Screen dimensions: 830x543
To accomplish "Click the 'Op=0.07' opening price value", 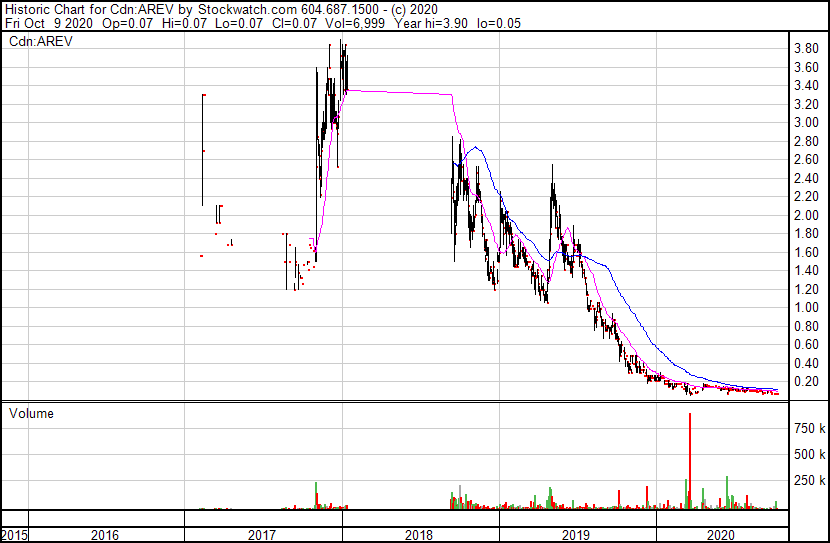I will 128,23.
